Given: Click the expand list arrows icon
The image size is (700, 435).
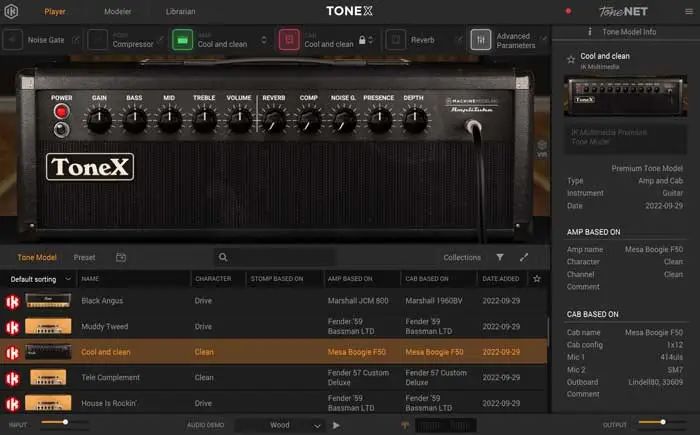Looking at the screenshot, I should [524, 257].
